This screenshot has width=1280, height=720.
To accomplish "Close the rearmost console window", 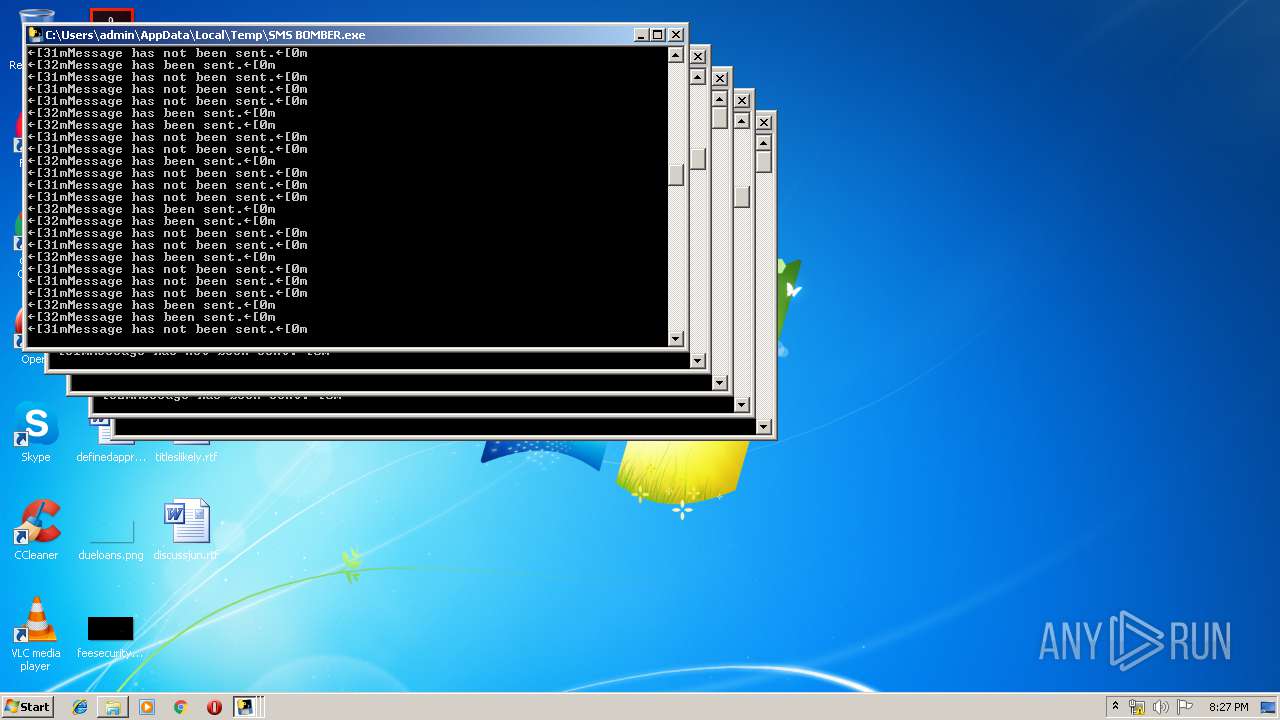I will (764, 122).
